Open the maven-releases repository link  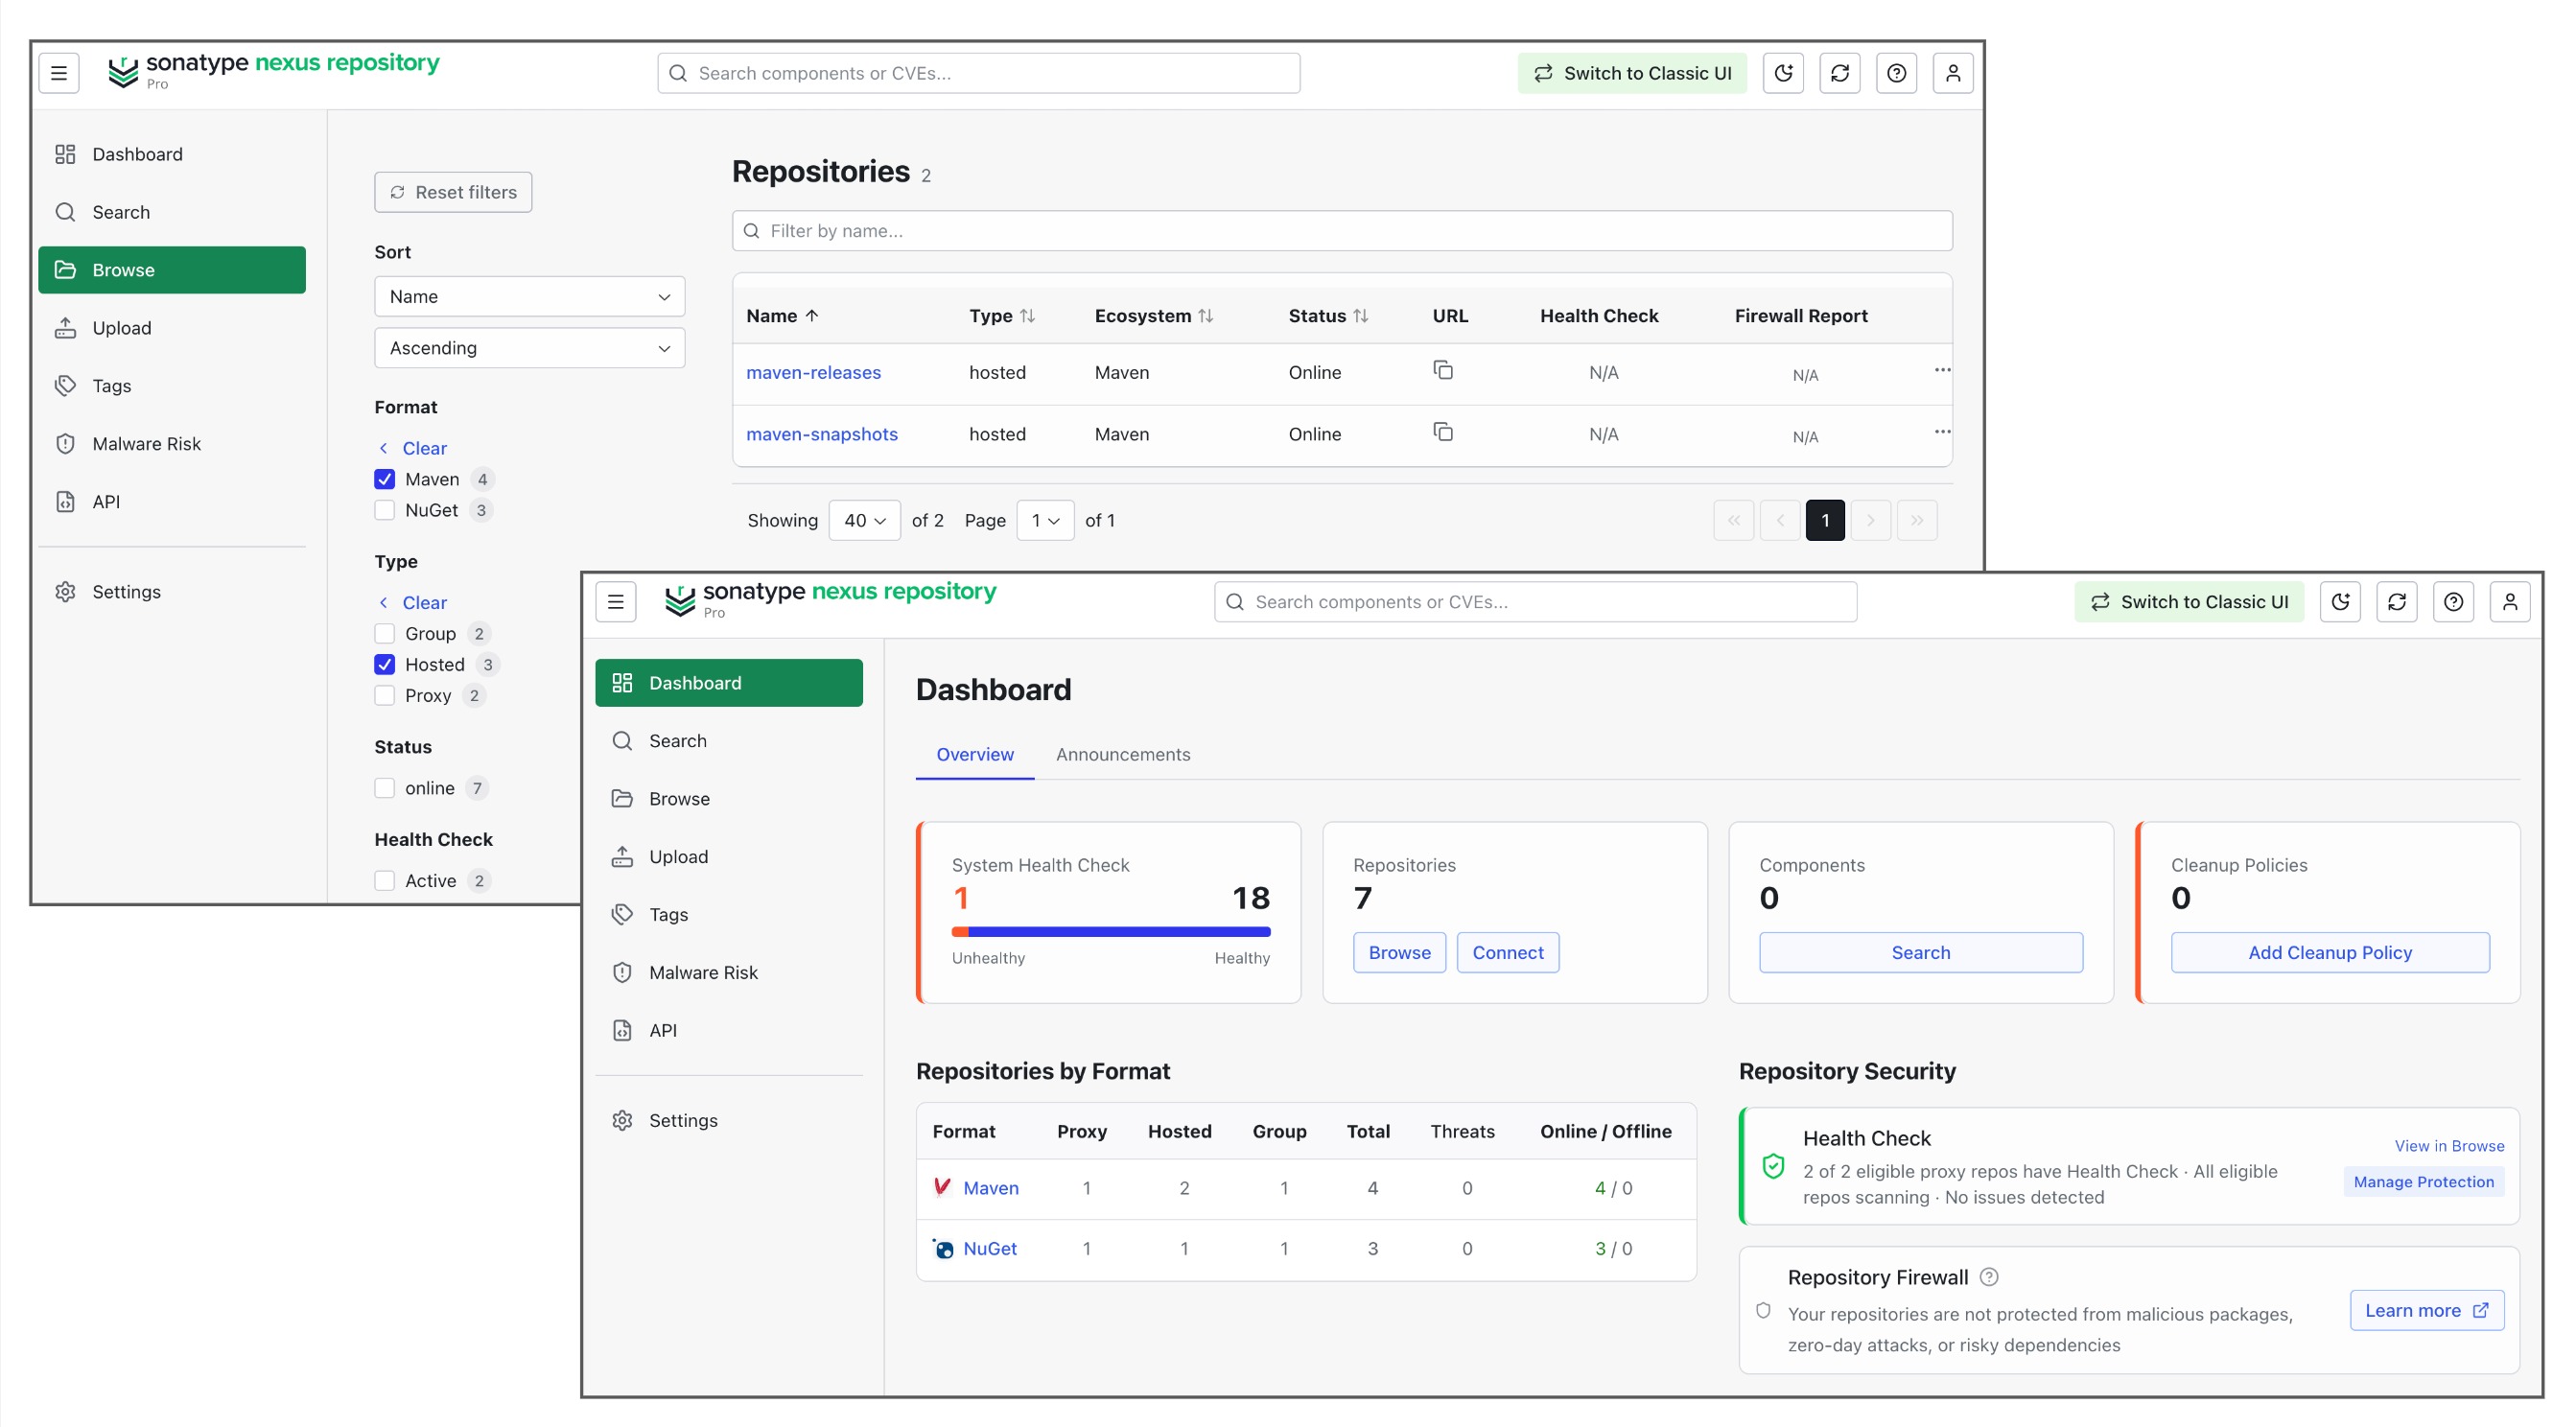coord(814,372)
